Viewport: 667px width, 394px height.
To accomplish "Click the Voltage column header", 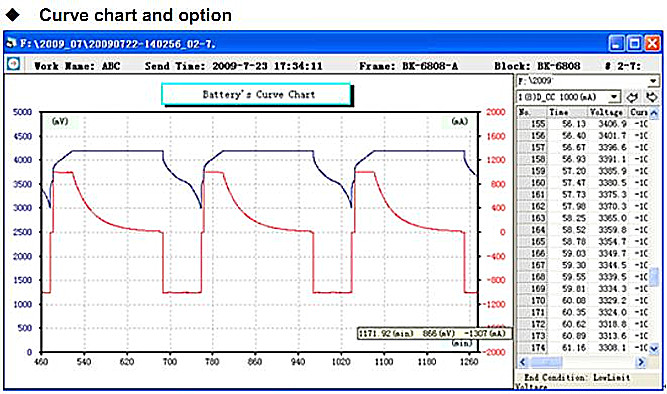I will (x=607, y=112).
